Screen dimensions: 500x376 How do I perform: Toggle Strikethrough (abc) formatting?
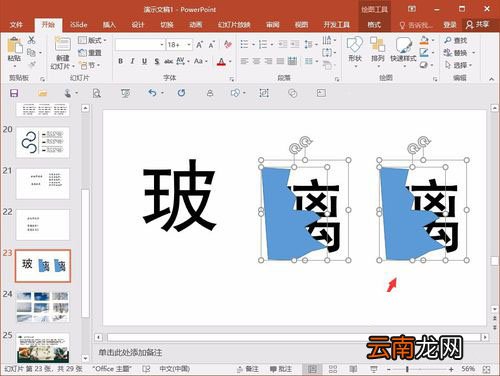(x=169, y=61)
